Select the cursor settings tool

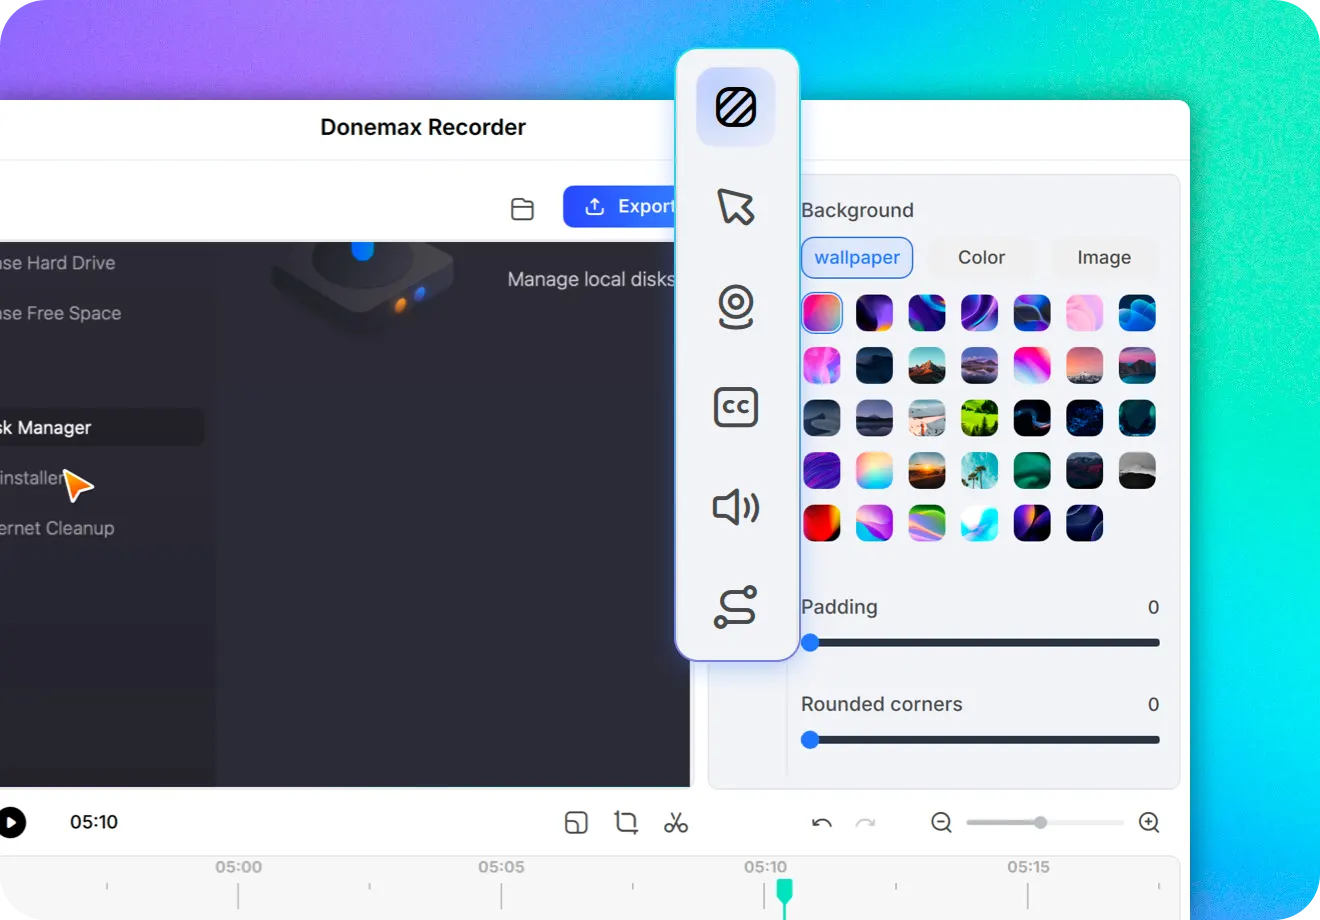point(736,207)
